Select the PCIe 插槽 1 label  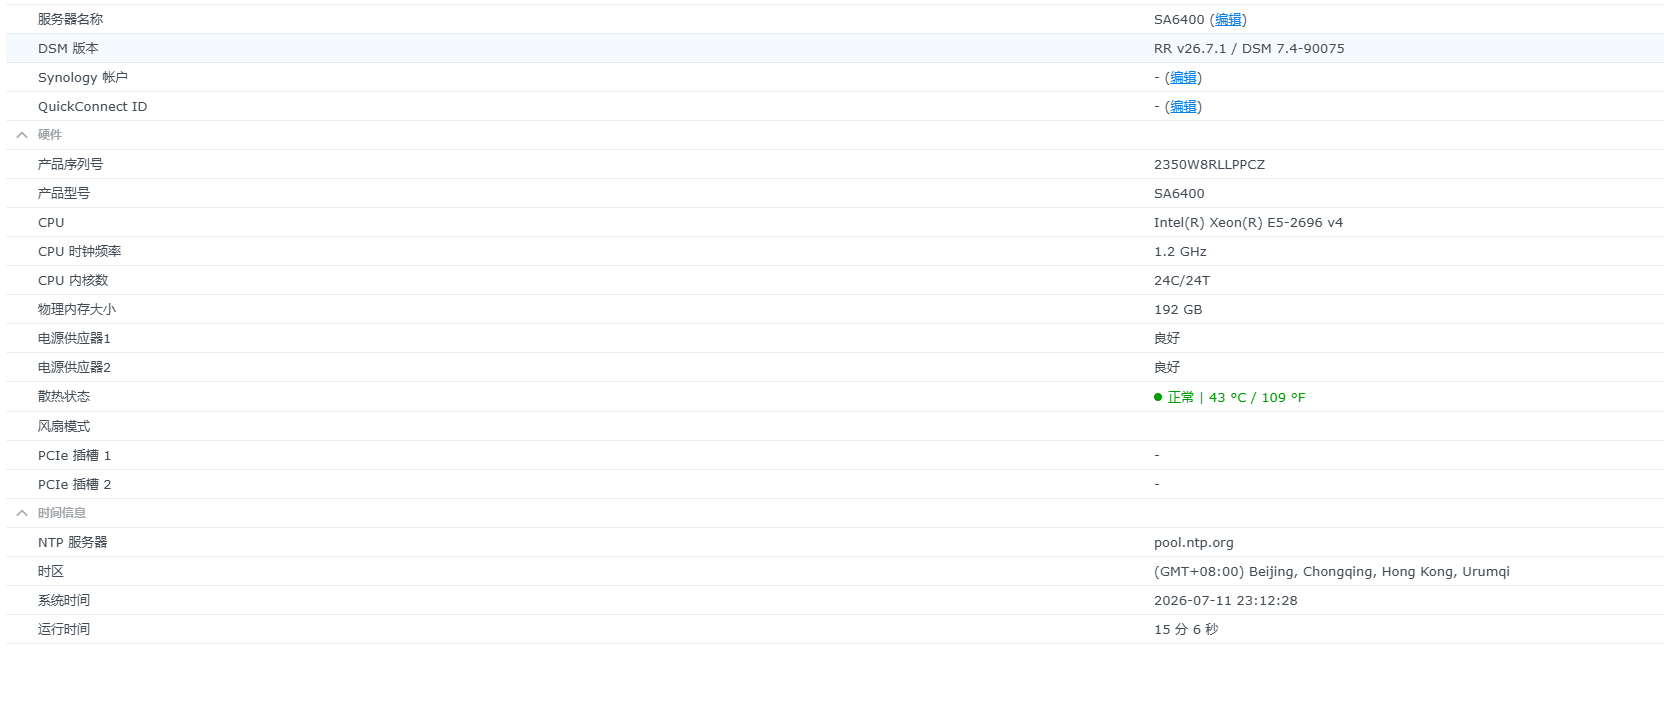(x=75, y=455)
